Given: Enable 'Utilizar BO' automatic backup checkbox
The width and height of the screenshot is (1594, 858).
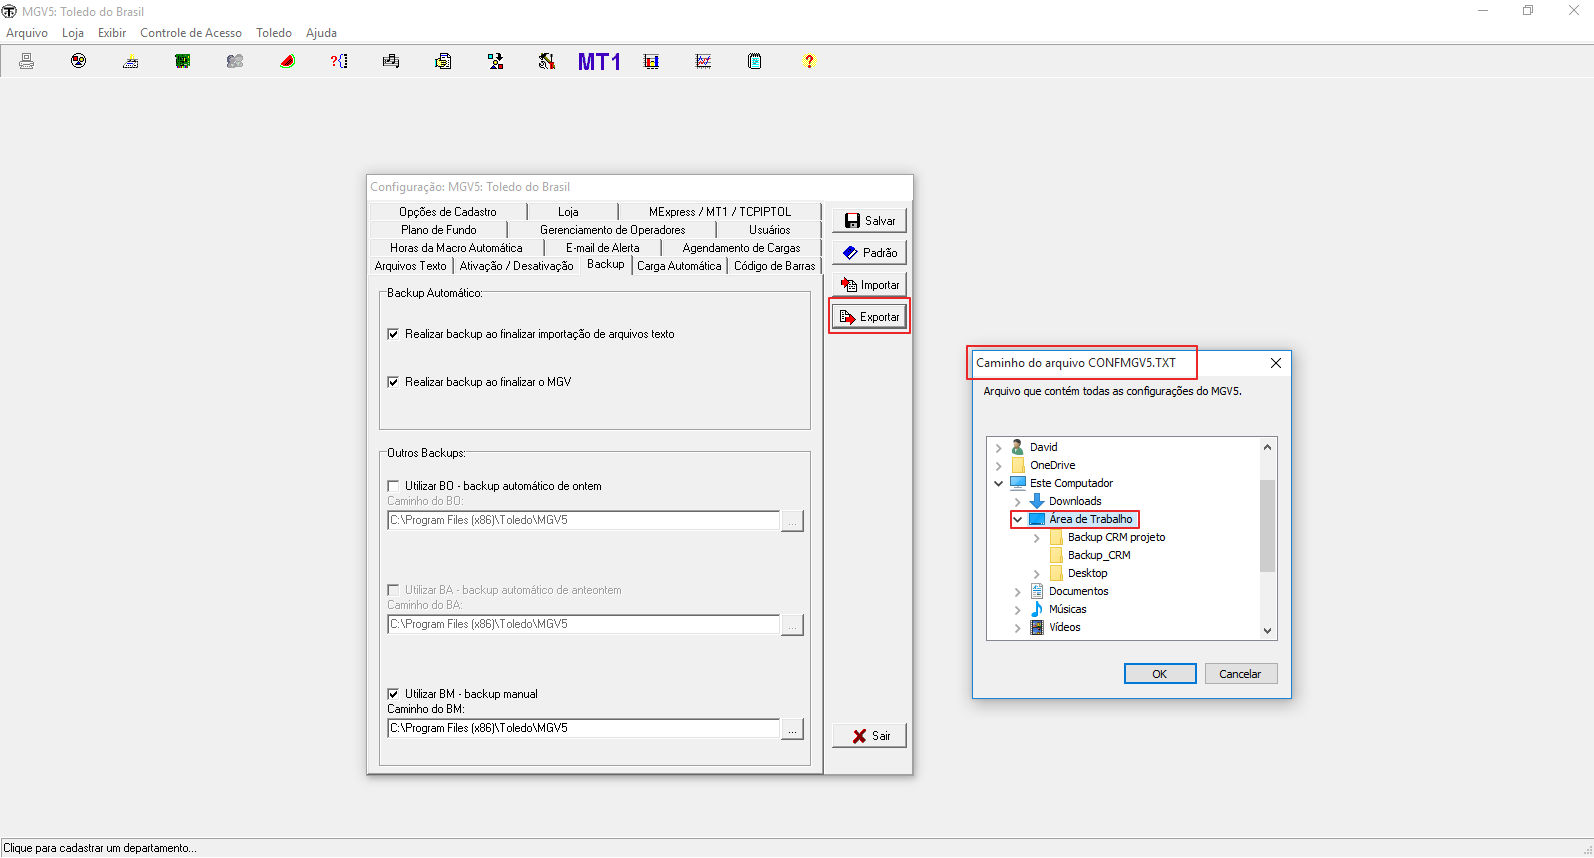Looking at the screenshot, I should click(393, 486).
